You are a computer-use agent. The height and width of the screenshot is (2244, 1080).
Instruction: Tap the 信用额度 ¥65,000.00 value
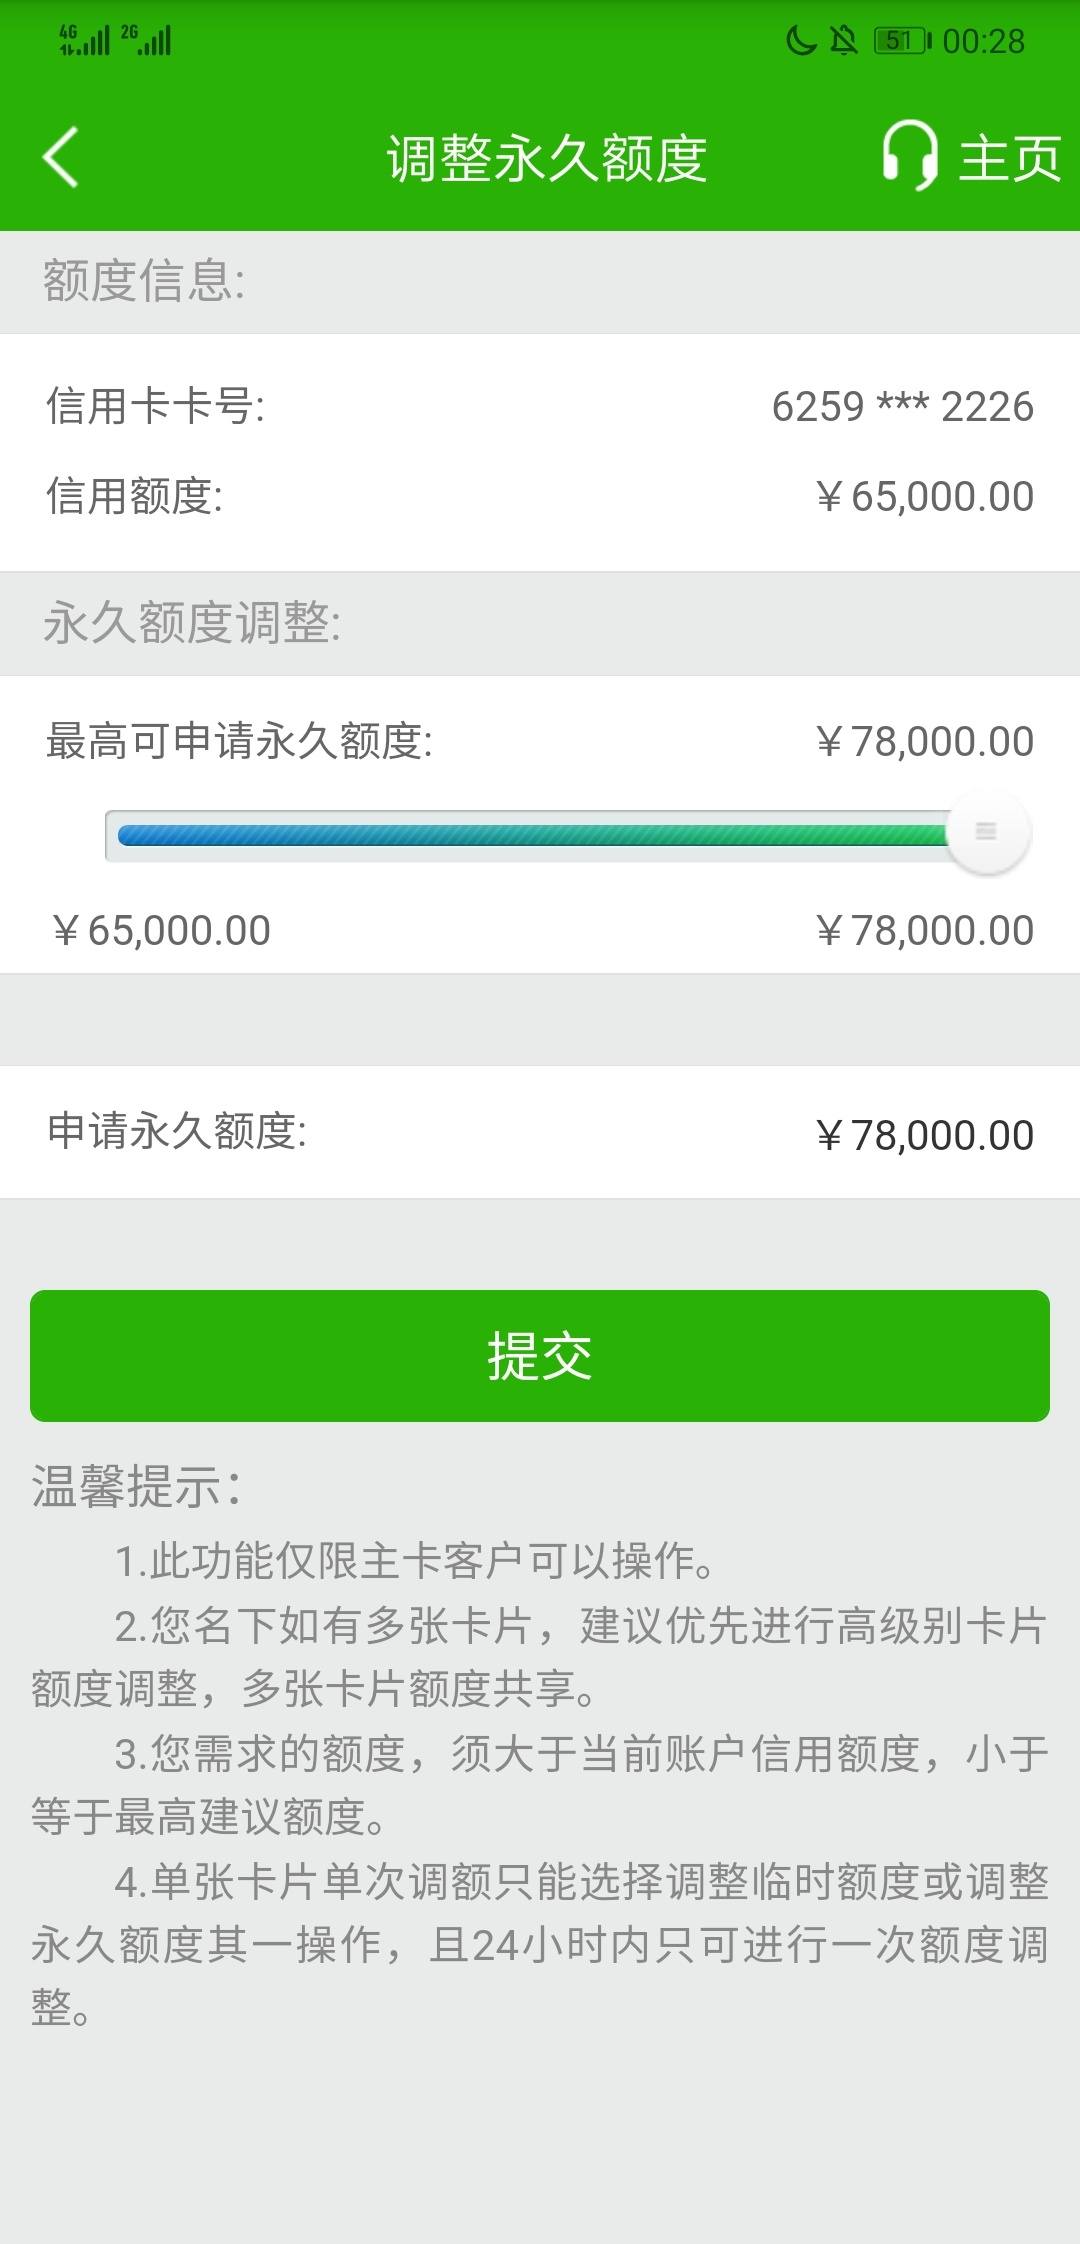pos(925,497)
